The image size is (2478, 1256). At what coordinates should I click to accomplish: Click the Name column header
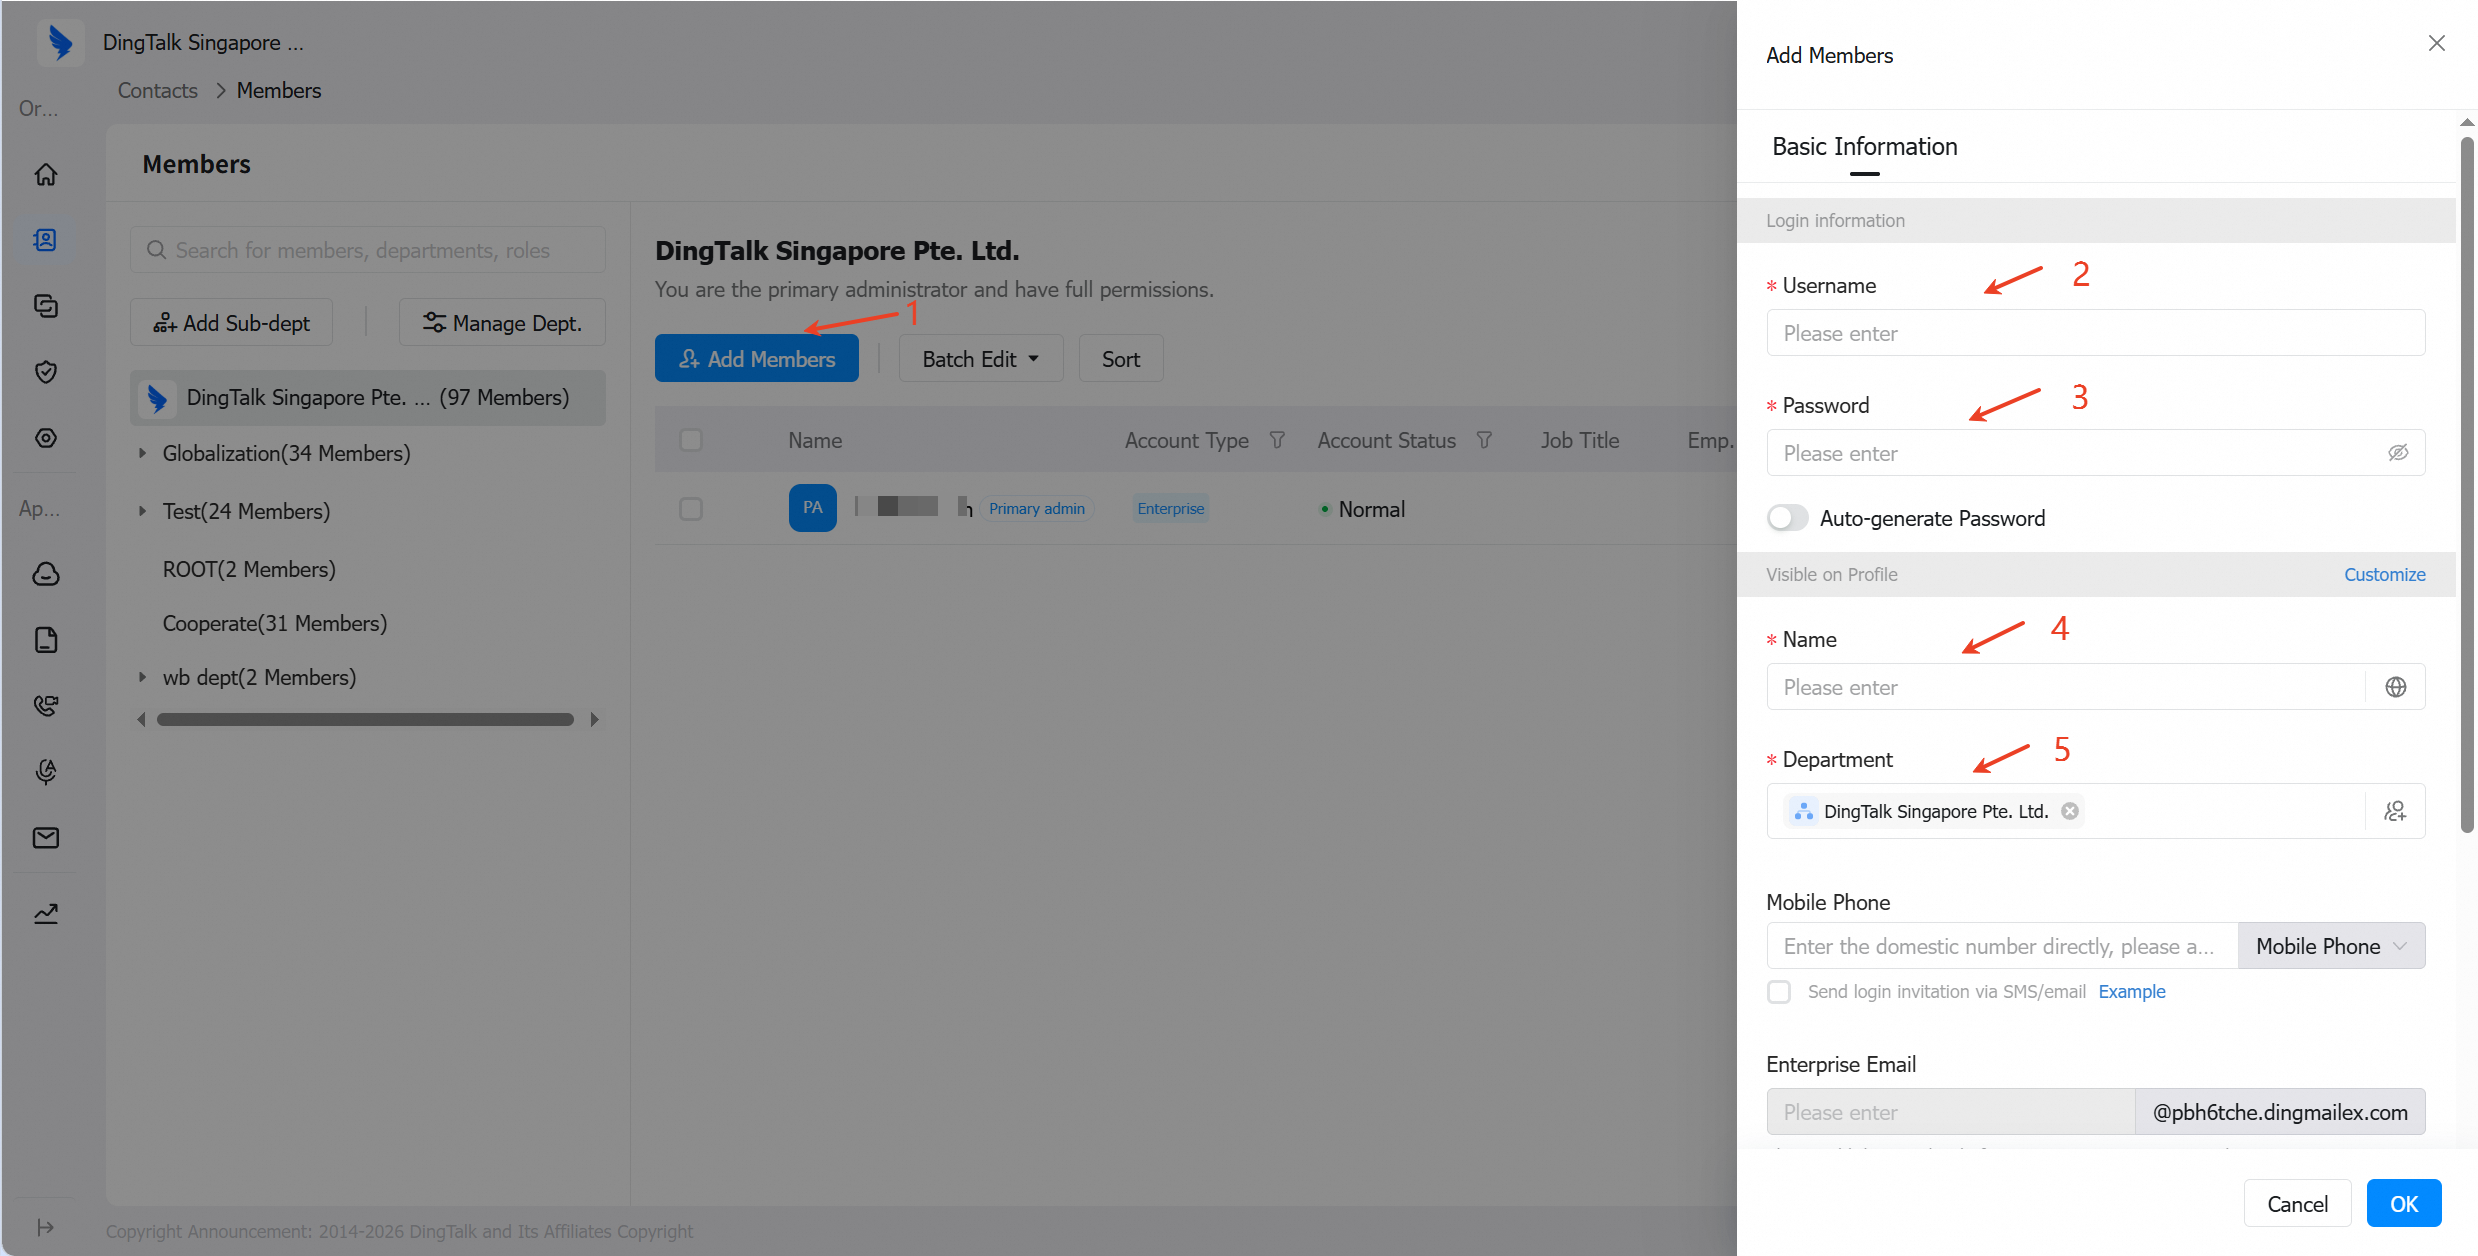tap(815, 440)
